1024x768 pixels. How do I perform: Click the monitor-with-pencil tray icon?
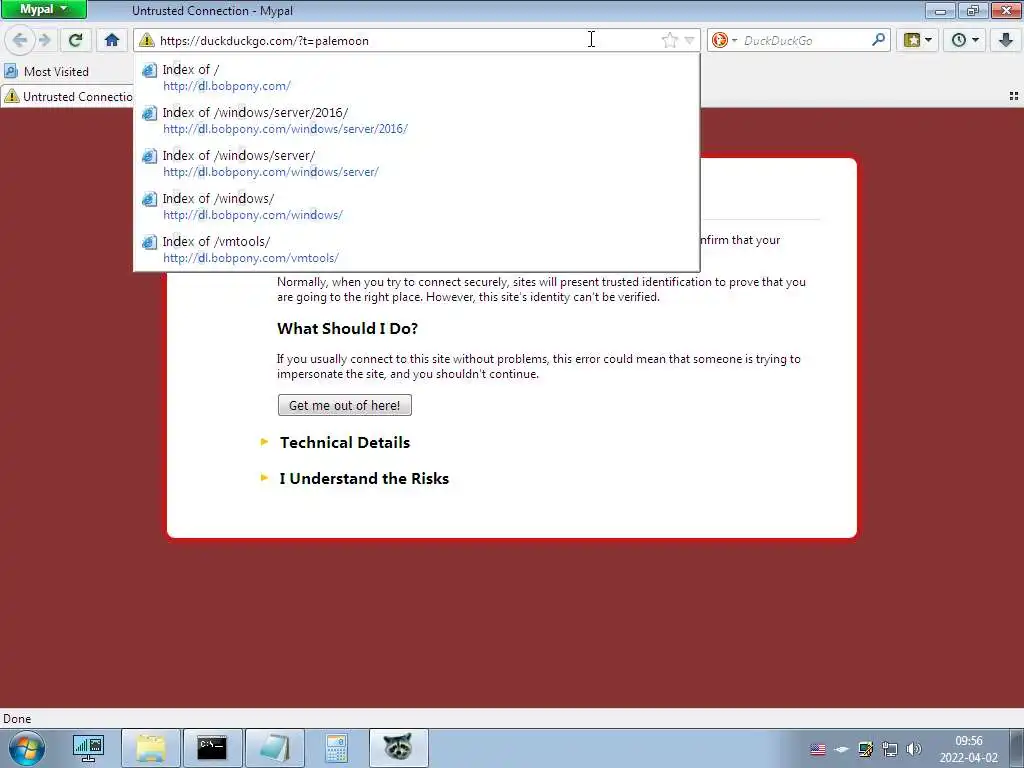click(866, 749)
